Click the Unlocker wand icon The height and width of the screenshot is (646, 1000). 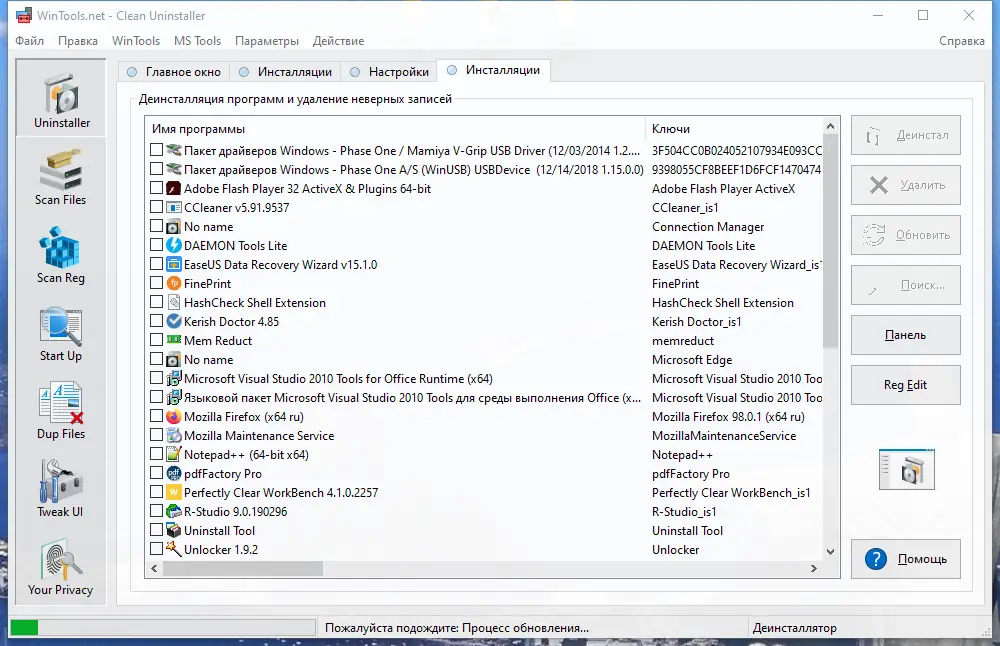(x=173, y=548)
